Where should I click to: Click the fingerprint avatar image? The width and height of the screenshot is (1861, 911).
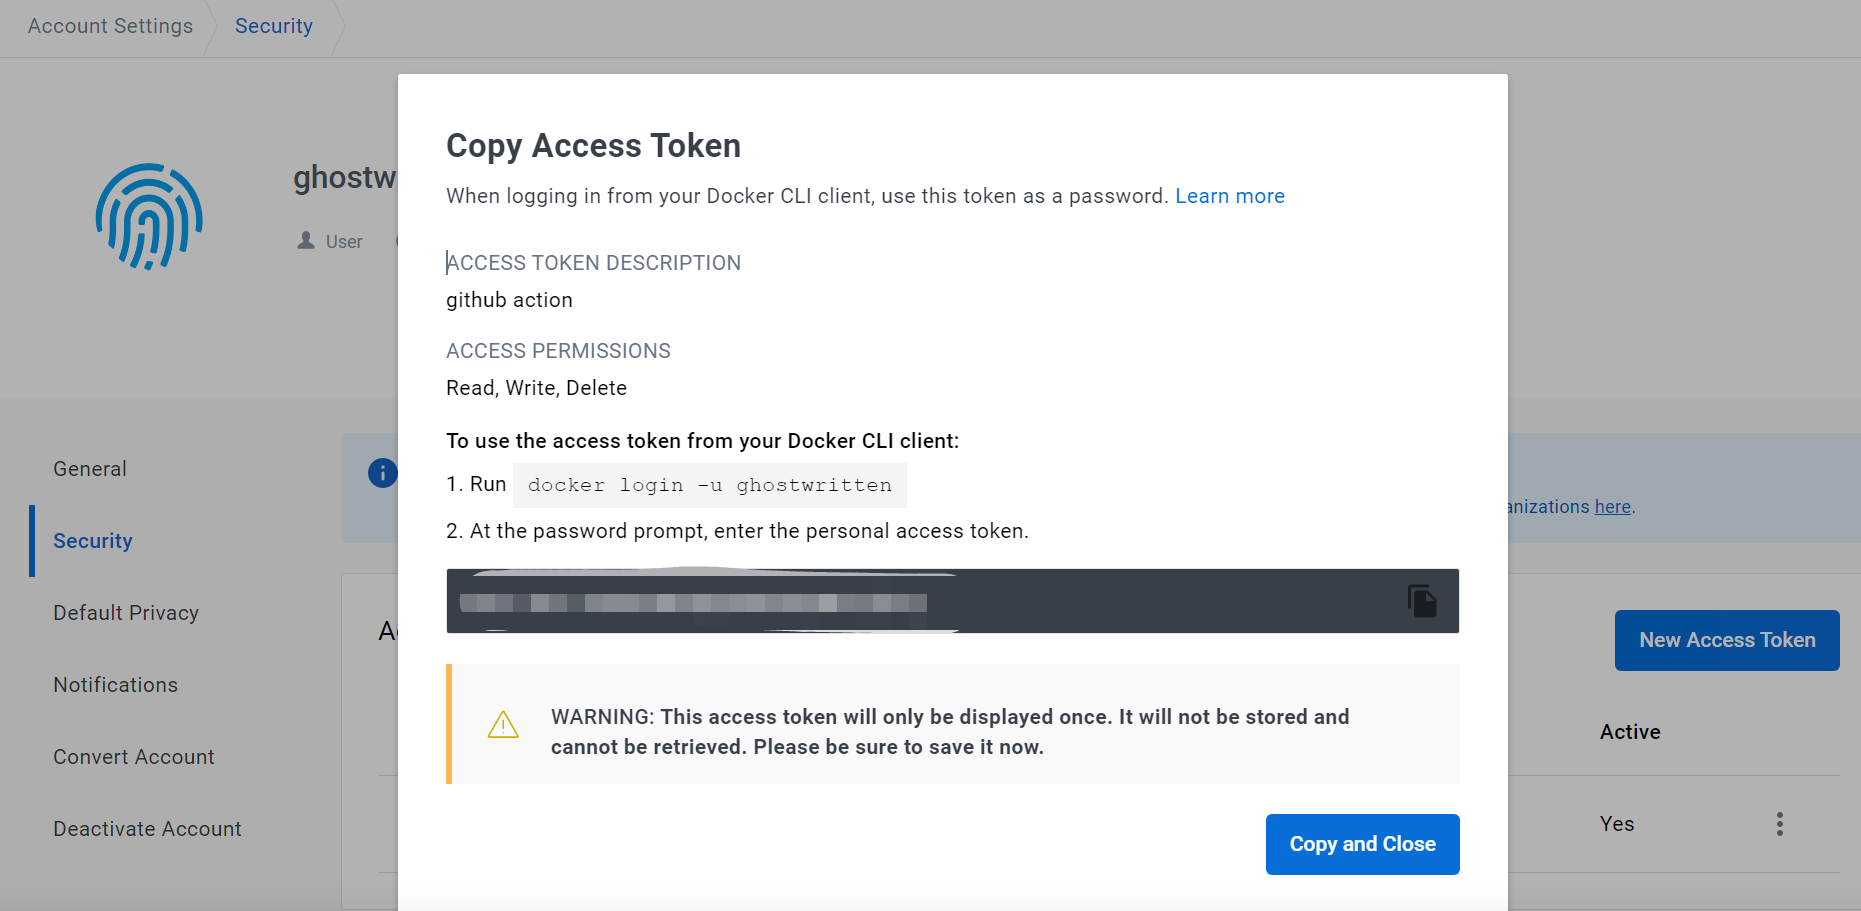149,217
